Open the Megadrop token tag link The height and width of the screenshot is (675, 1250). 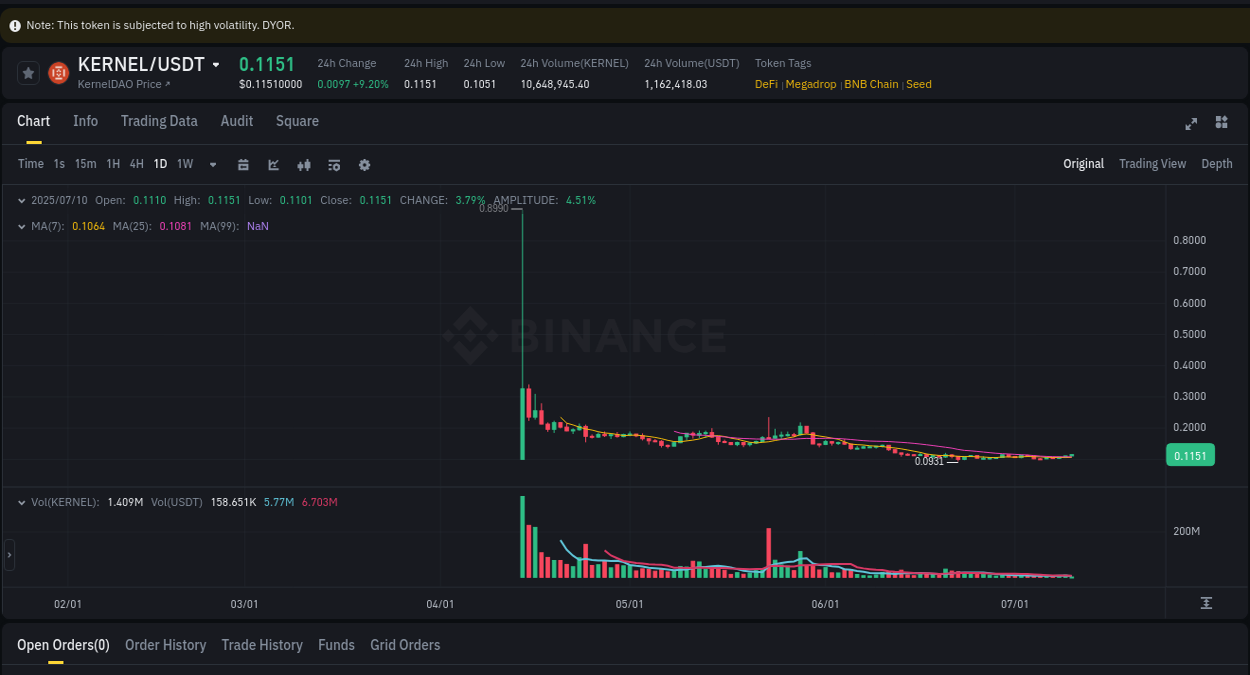(x=811, y=84)
